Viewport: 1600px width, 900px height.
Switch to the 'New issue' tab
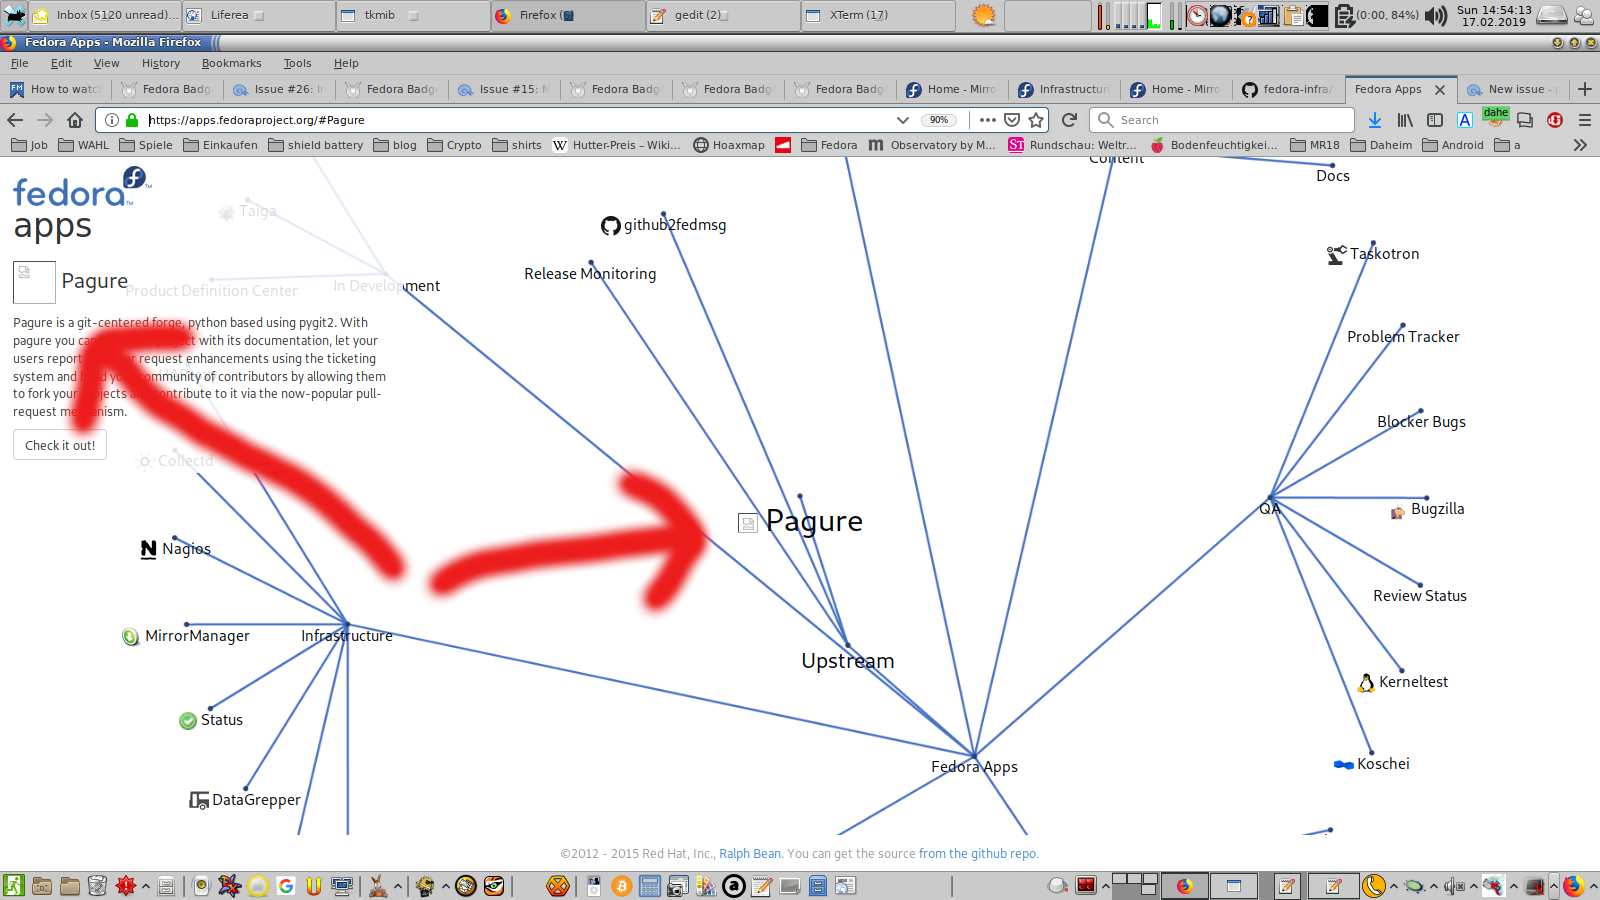coord(1513,89)
